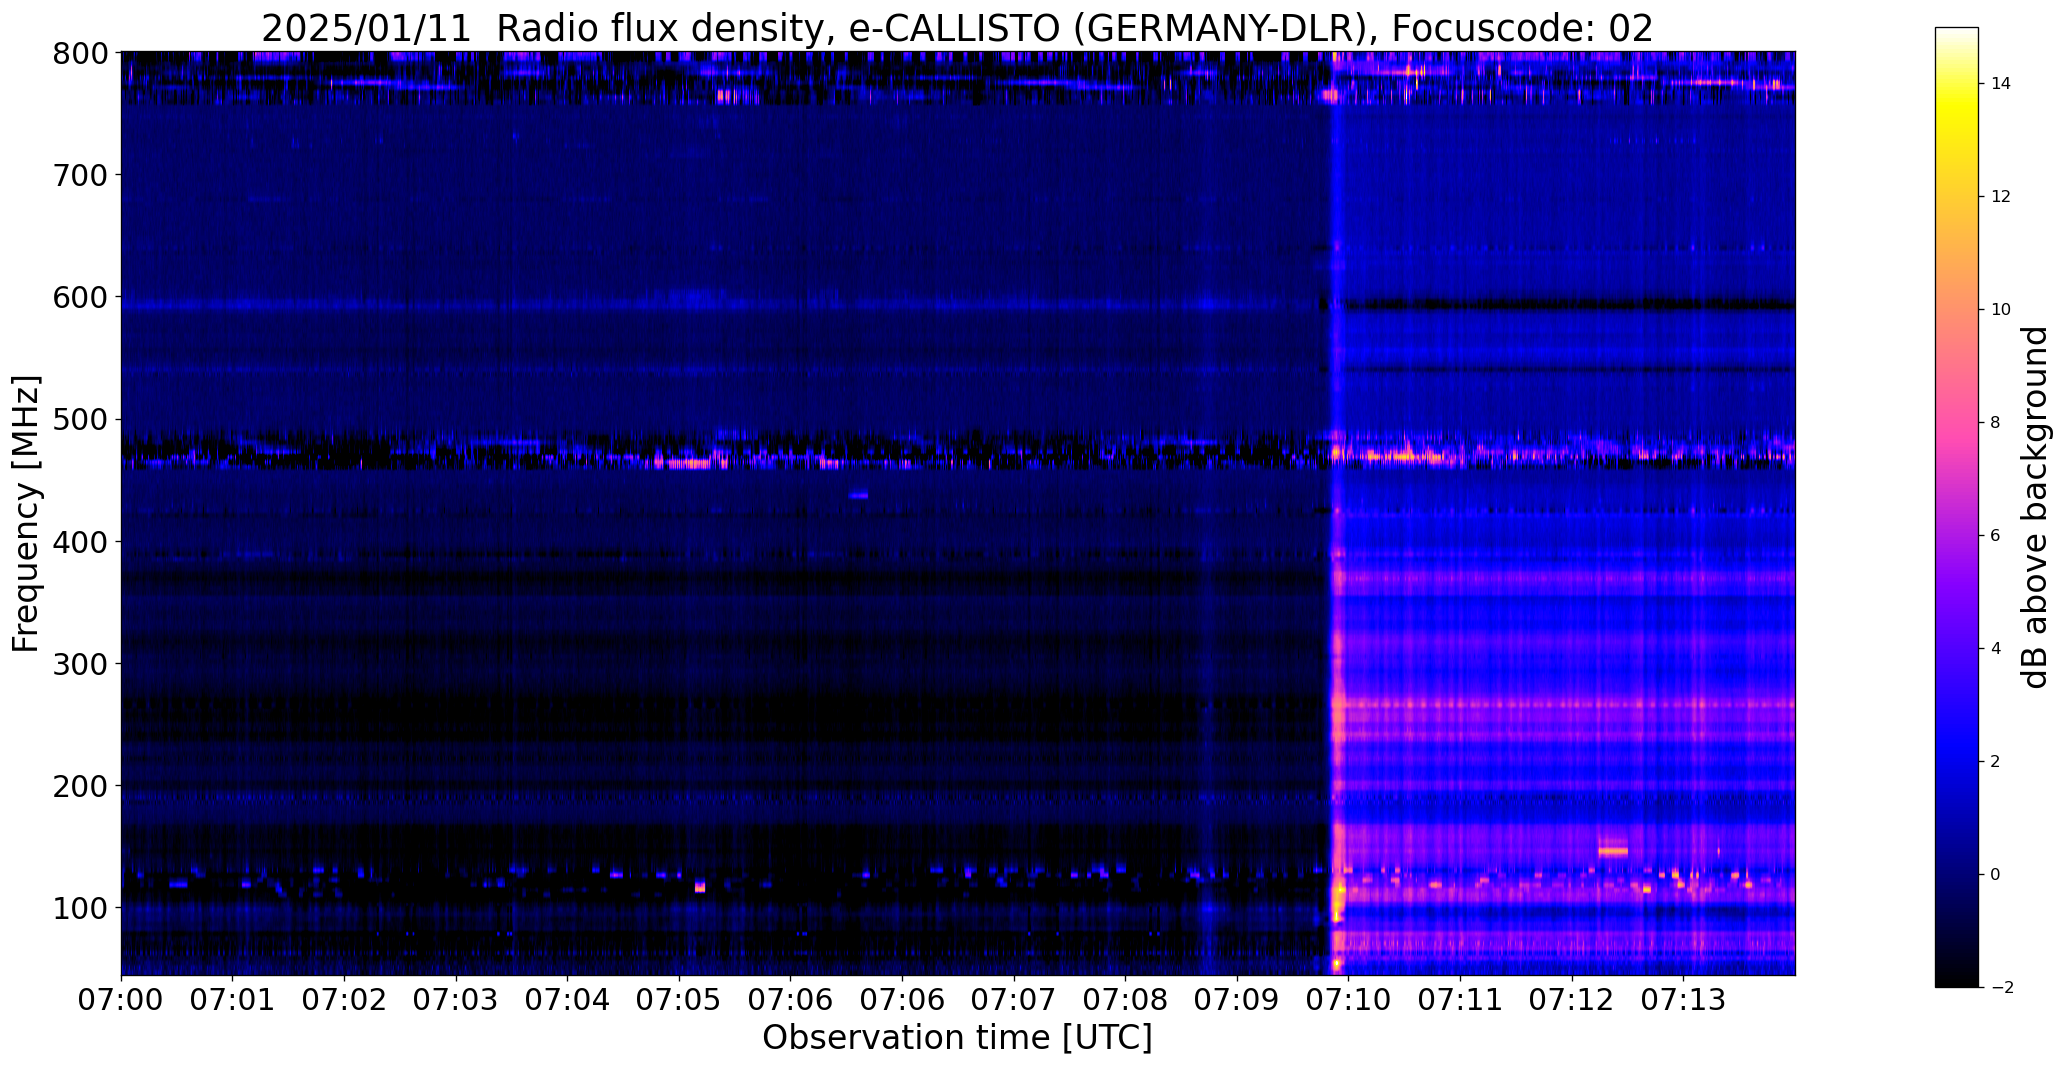Image resolution: width=2066 pixels, height=1067 pixels.
Task: Click the 07:08 time tick label
Action: point(1126,1000)
